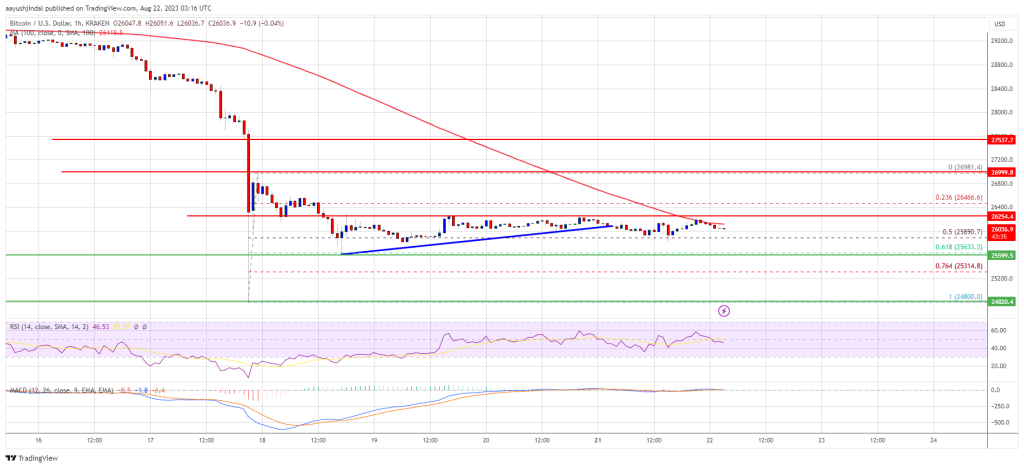The width and height of the screenshot is (1024, 468).
Task: Select the RSI (14, close) indicator legend
Action: click(40, 327)
